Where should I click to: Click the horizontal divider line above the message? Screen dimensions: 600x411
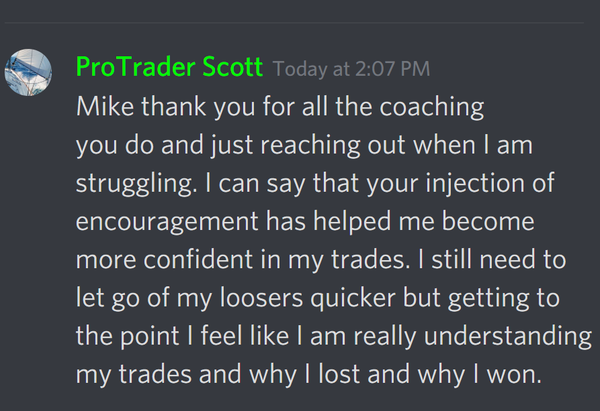click(x=300, y=22)
